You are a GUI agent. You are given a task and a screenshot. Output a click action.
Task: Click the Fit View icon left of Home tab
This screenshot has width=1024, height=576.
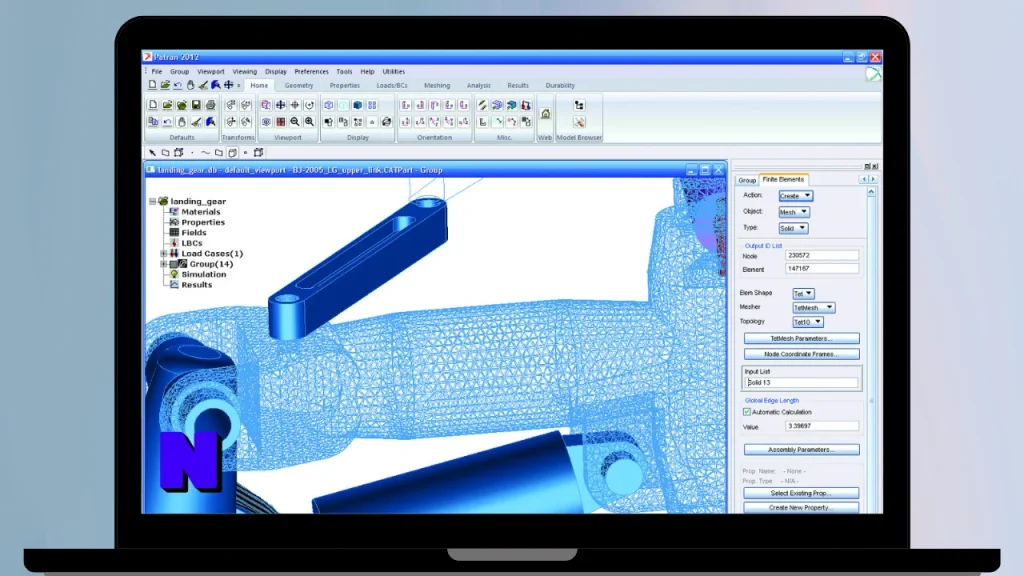pos(229,85)
